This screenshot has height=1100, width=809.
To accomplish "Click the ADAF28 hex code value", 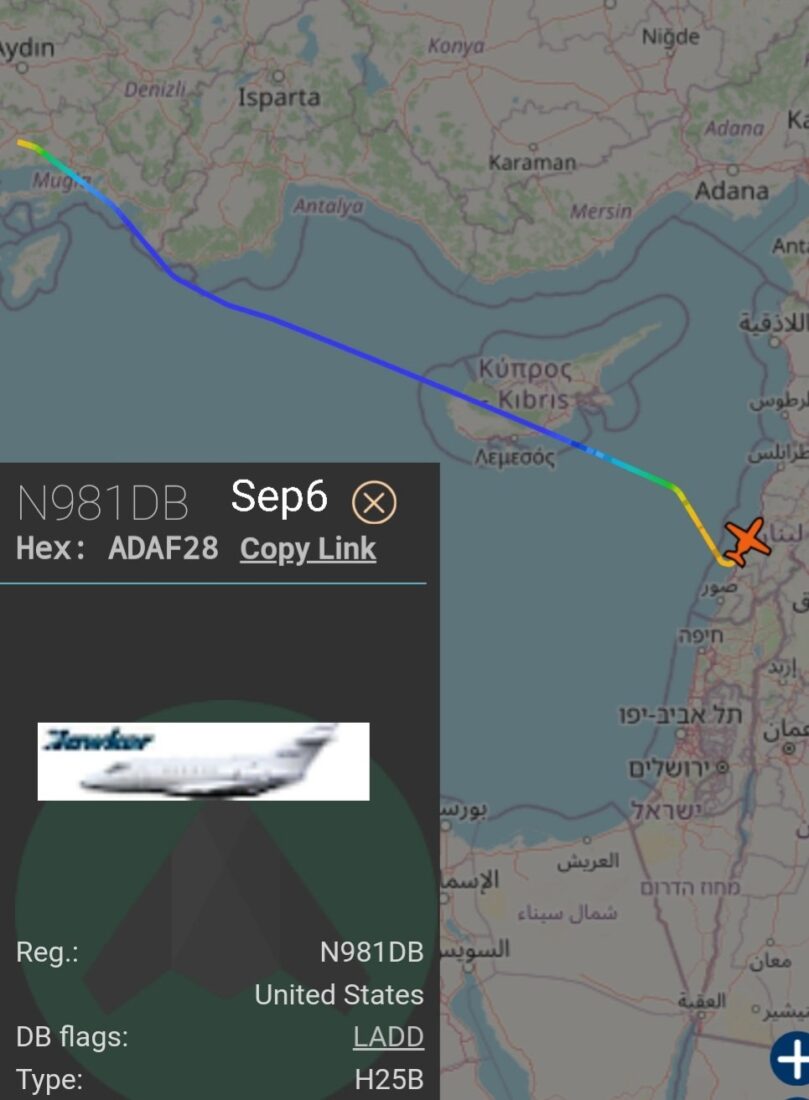I will point(163,548).
